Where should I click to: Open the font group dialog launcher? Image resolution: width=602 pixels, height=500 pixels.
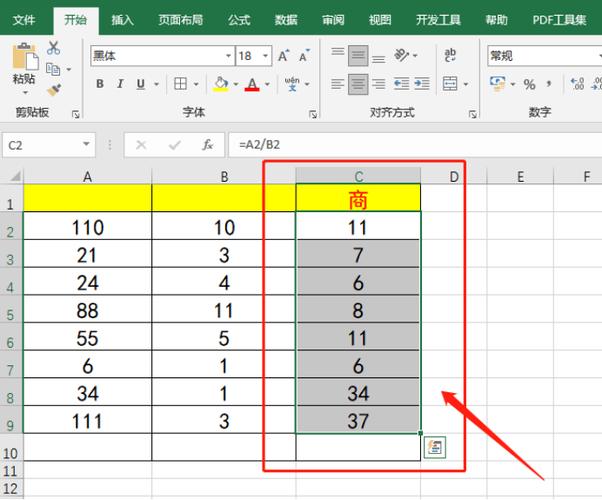[313, 114]
